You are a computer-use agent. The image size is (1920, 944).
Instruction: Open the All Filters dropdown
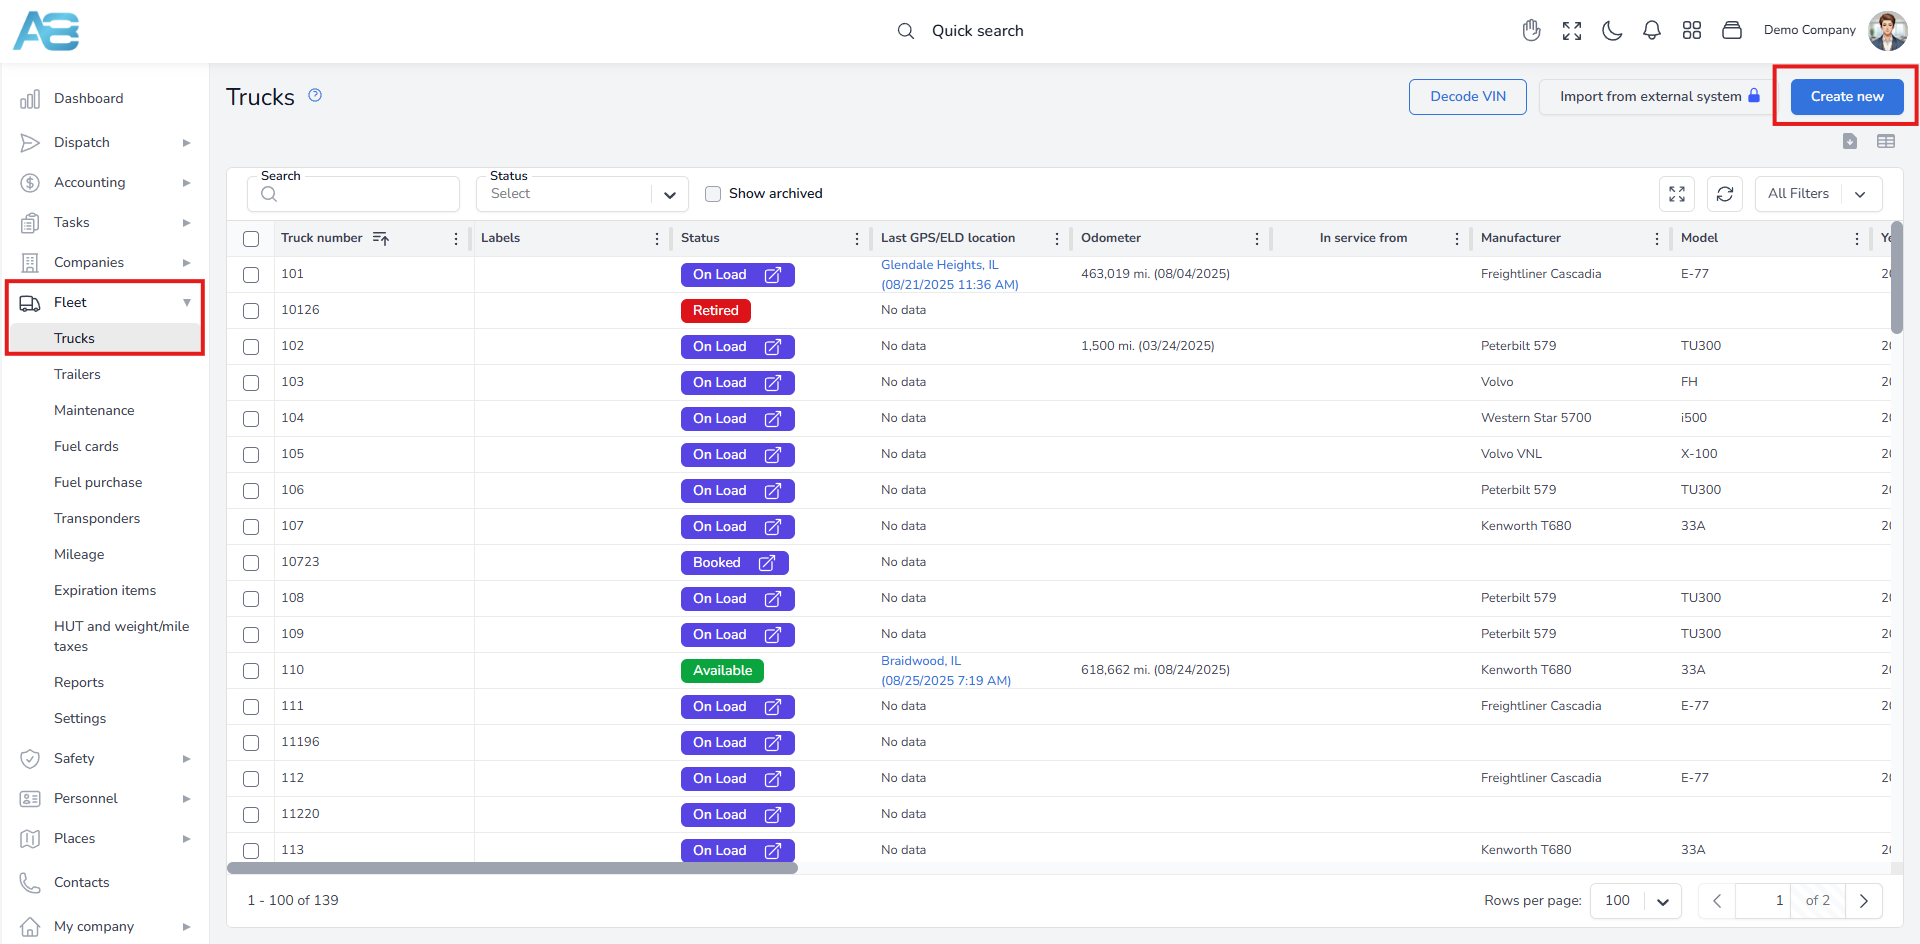1818,194
